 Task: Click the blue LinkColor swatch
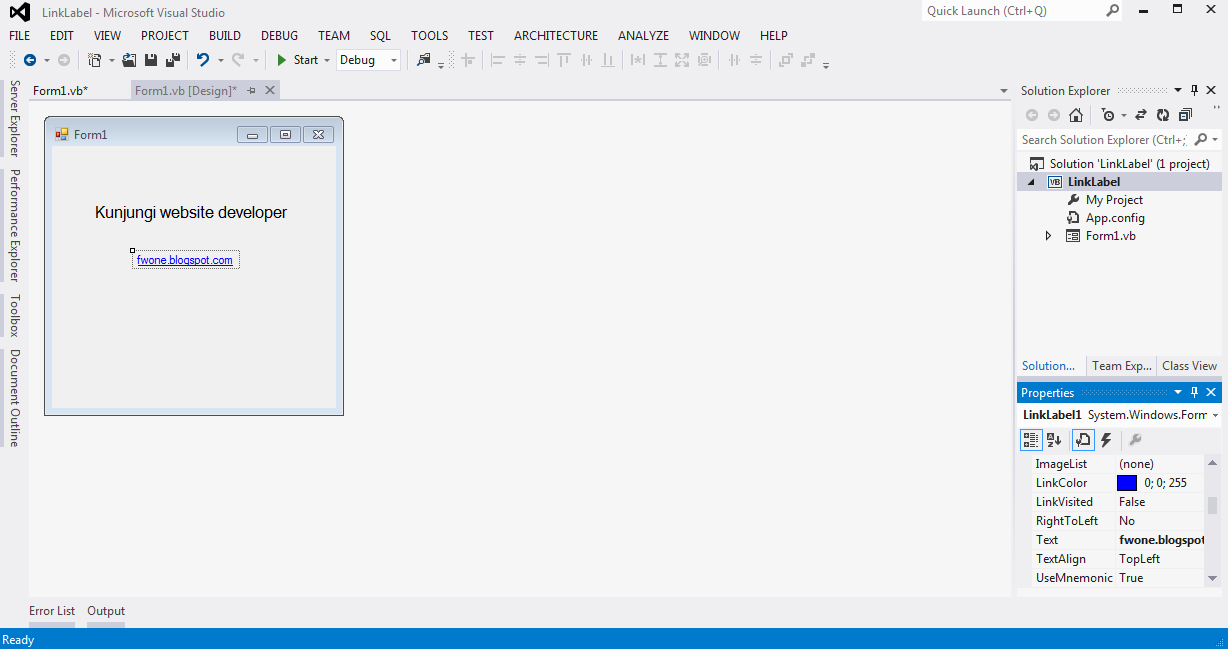pyautogui.click(x=1128, y=482)
